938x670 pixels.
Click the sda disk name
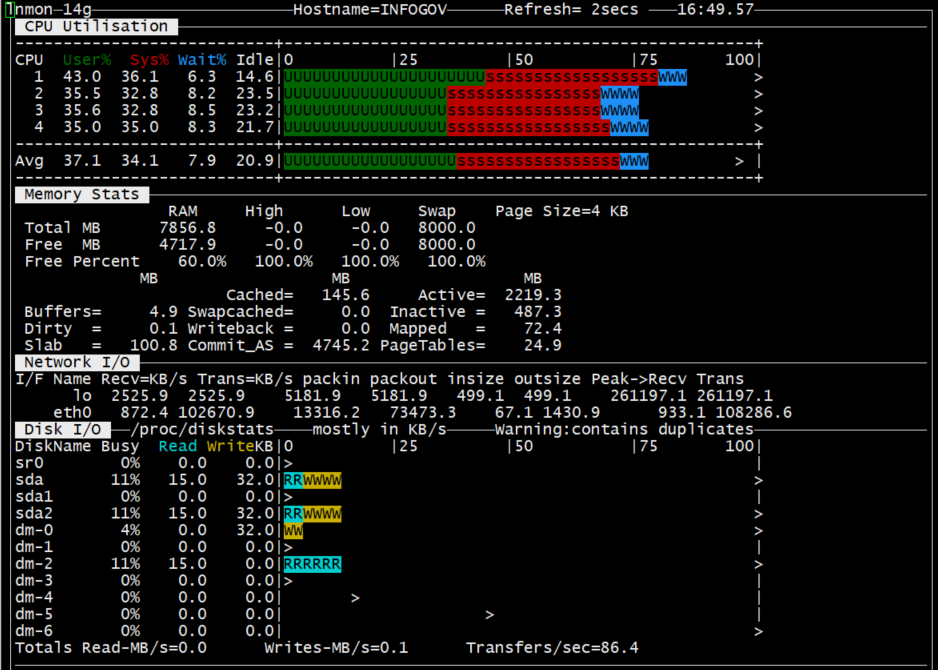click(29, 480)
